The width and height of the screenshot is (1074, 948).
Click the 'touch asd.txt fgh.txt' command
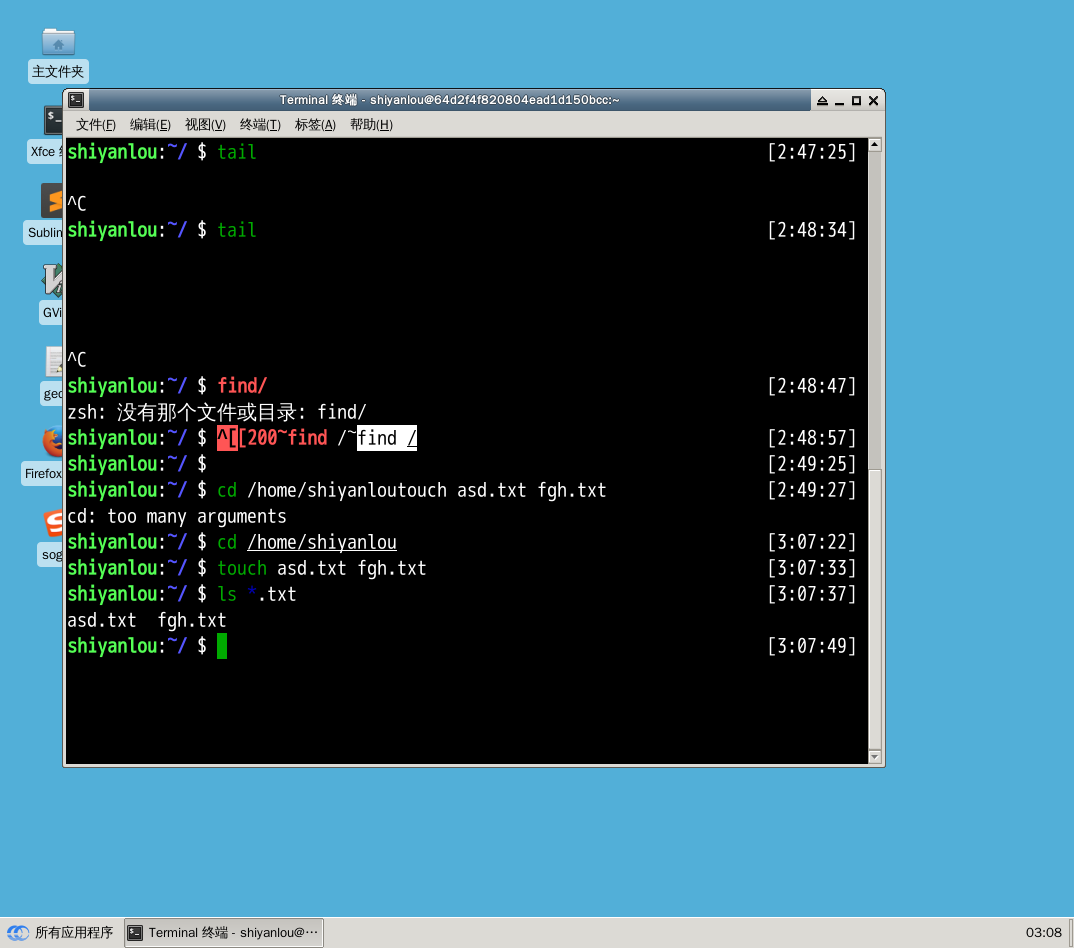pyautogui.click(x=322, y=568)
